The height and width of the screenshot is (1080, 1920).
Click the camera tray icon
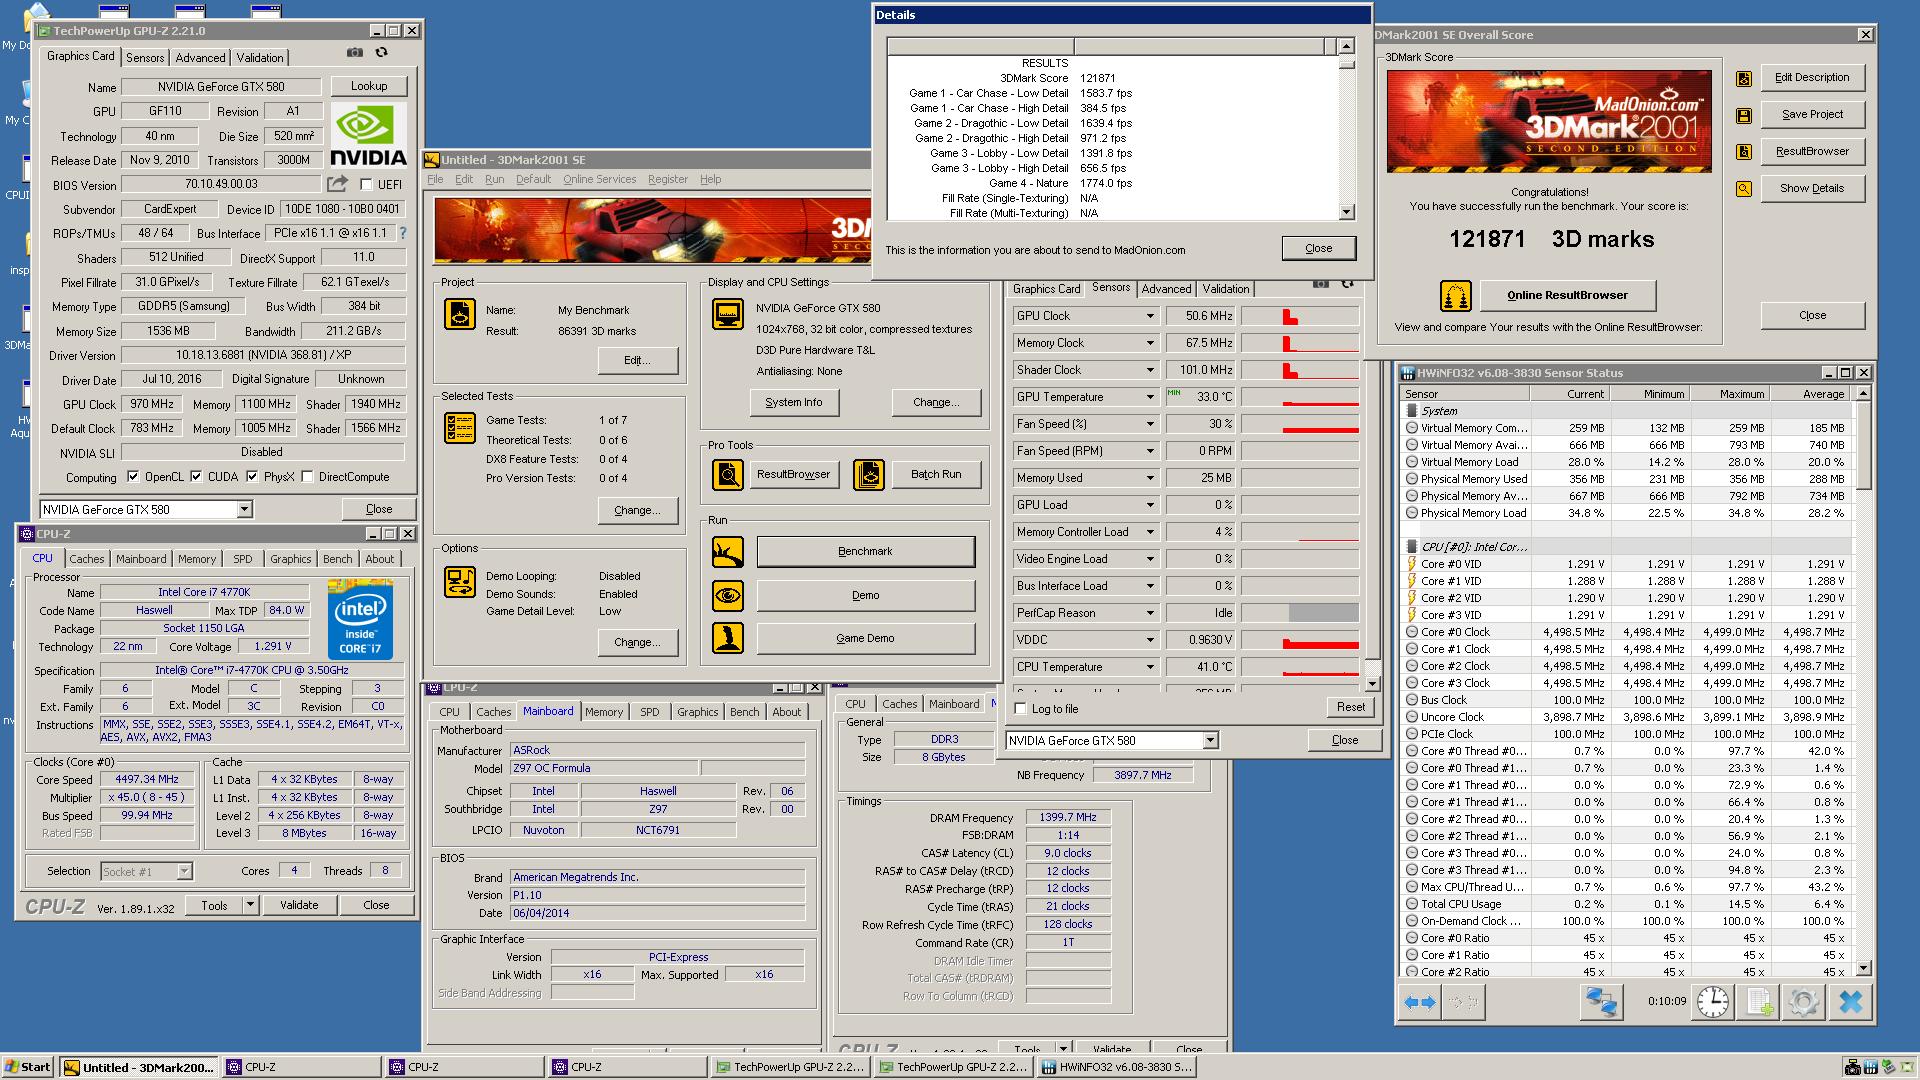[1853, 1067]
